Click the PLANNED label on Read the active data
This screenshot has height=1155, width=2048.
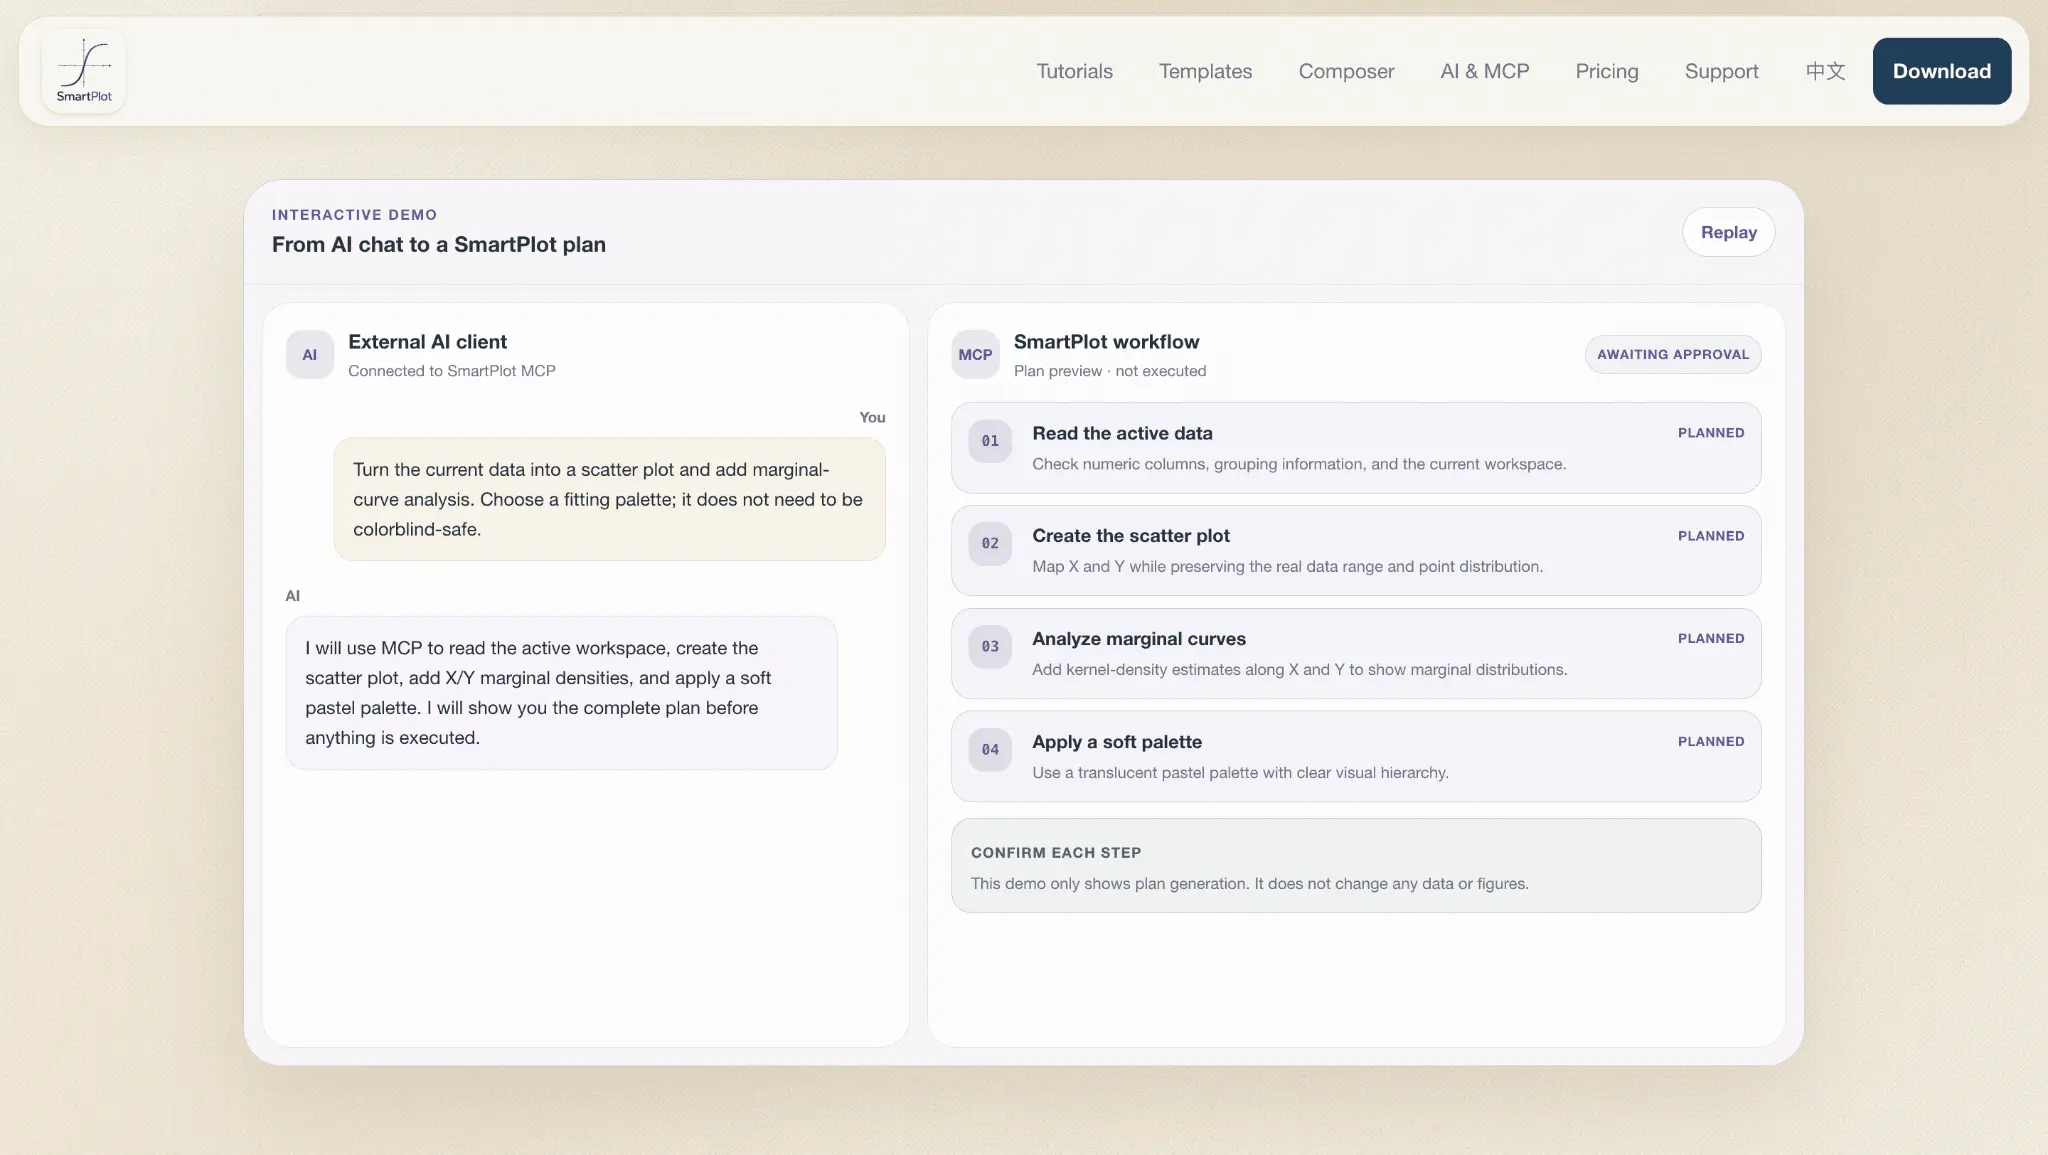pos(1711,433)
